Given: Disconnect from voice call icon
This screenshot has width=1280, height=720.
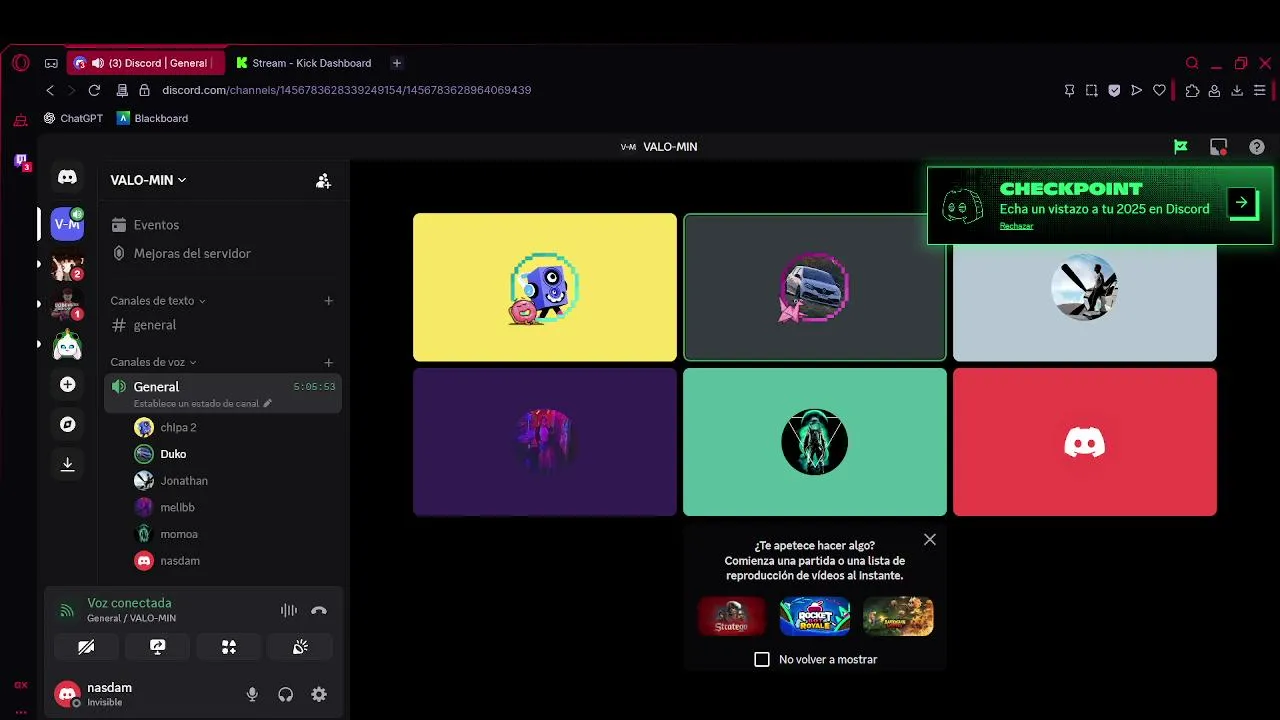Looking at the screenshot, I should coord(319,610).
